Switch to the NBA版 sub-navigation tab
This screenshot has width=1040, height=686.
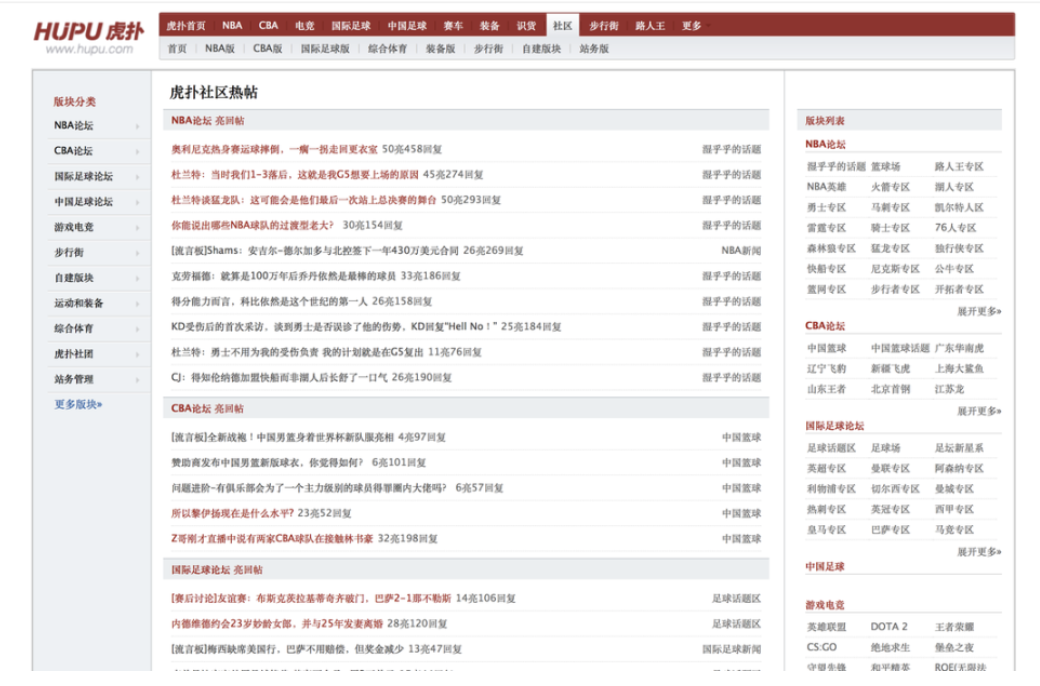pyautogui.click(x=220, y=48)
